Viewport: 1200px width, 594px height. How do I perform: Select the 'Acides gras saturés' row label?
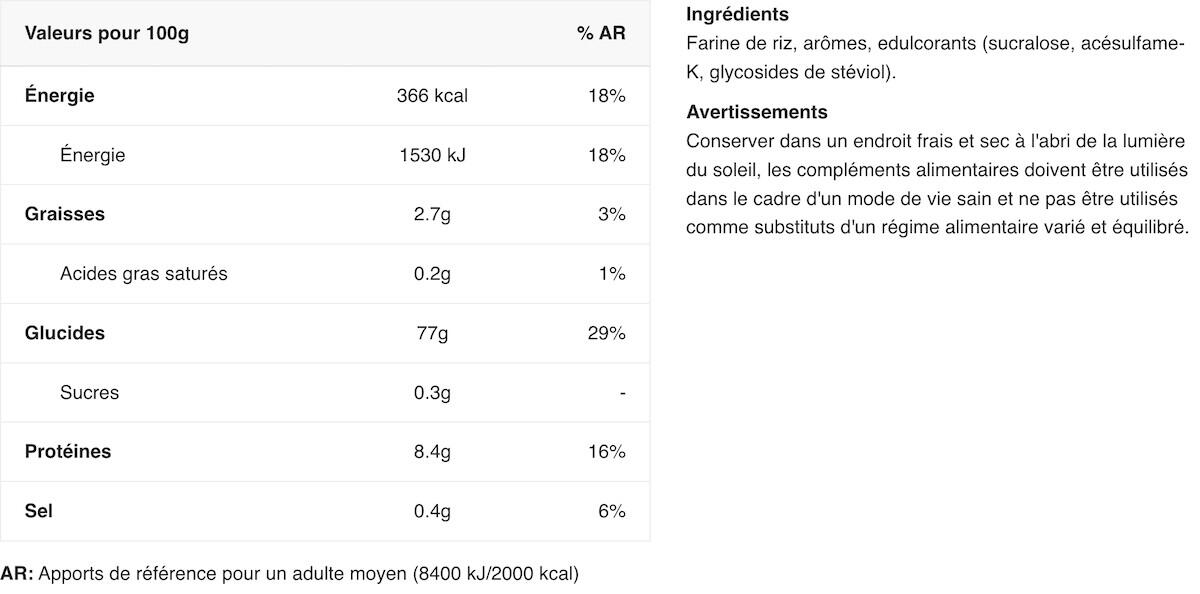pyautogui.click(x=144, y=273)
